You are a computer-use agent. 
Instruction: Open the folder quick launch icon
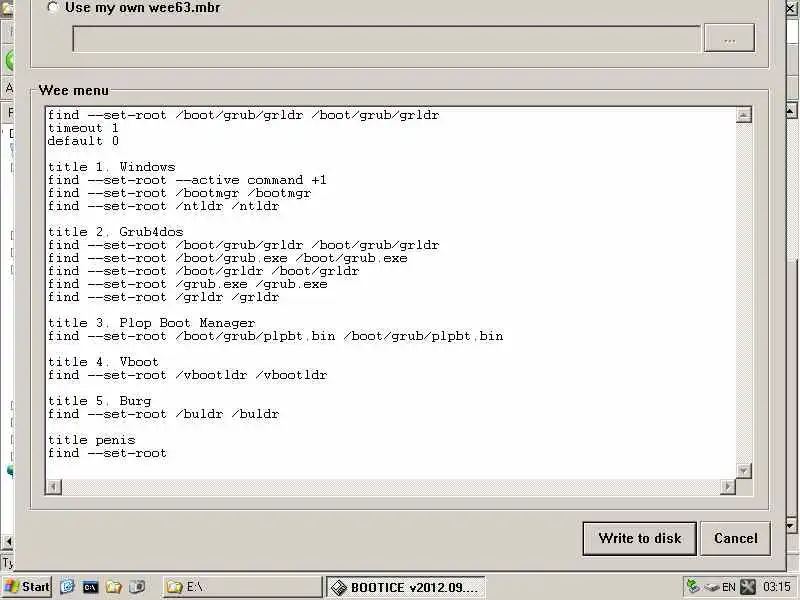pyautogui.click(x=113, y=587)
